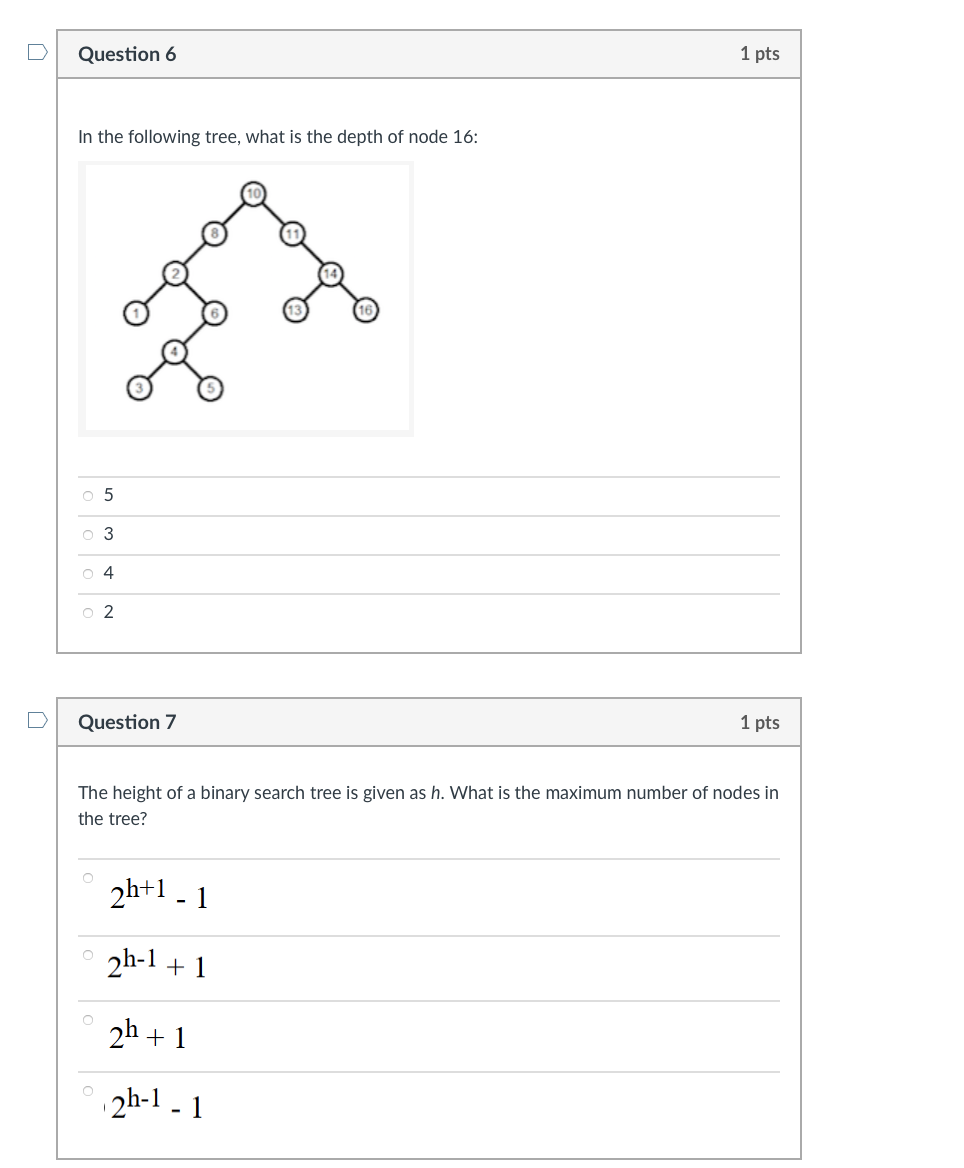The height and width of the screenshot is (1168, 964).
Task: Select answer option 3 for Question 6
Action: click(x=88, y=533)
